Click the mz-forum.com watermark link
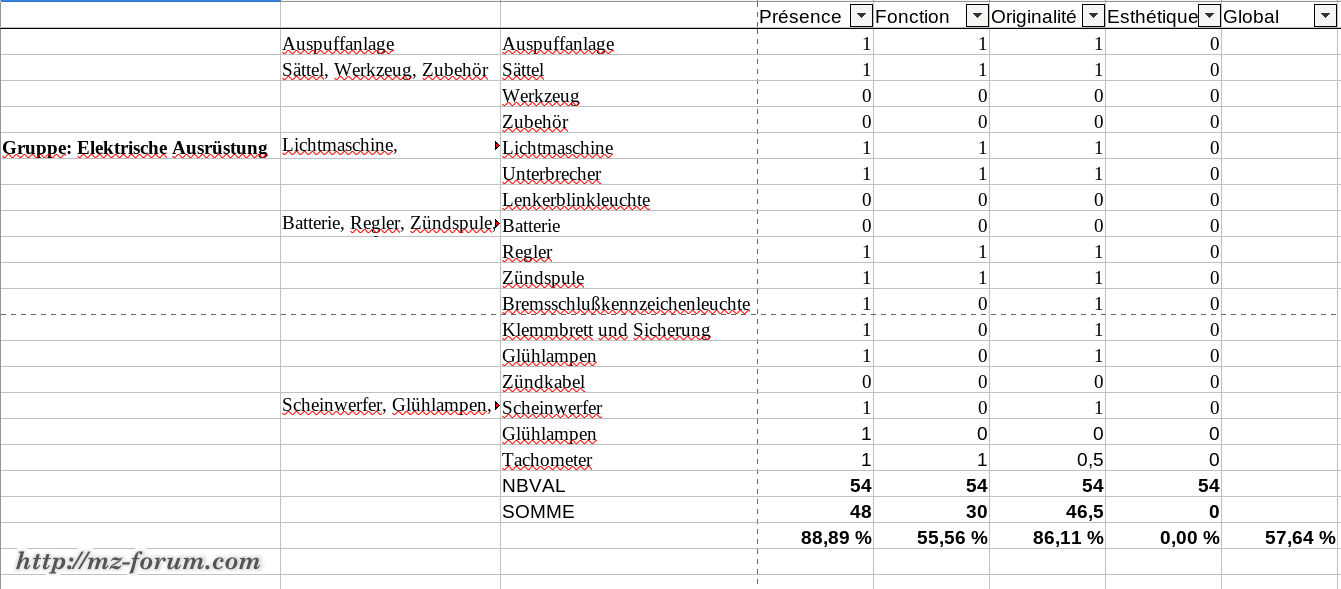 (x=138, y=562)
